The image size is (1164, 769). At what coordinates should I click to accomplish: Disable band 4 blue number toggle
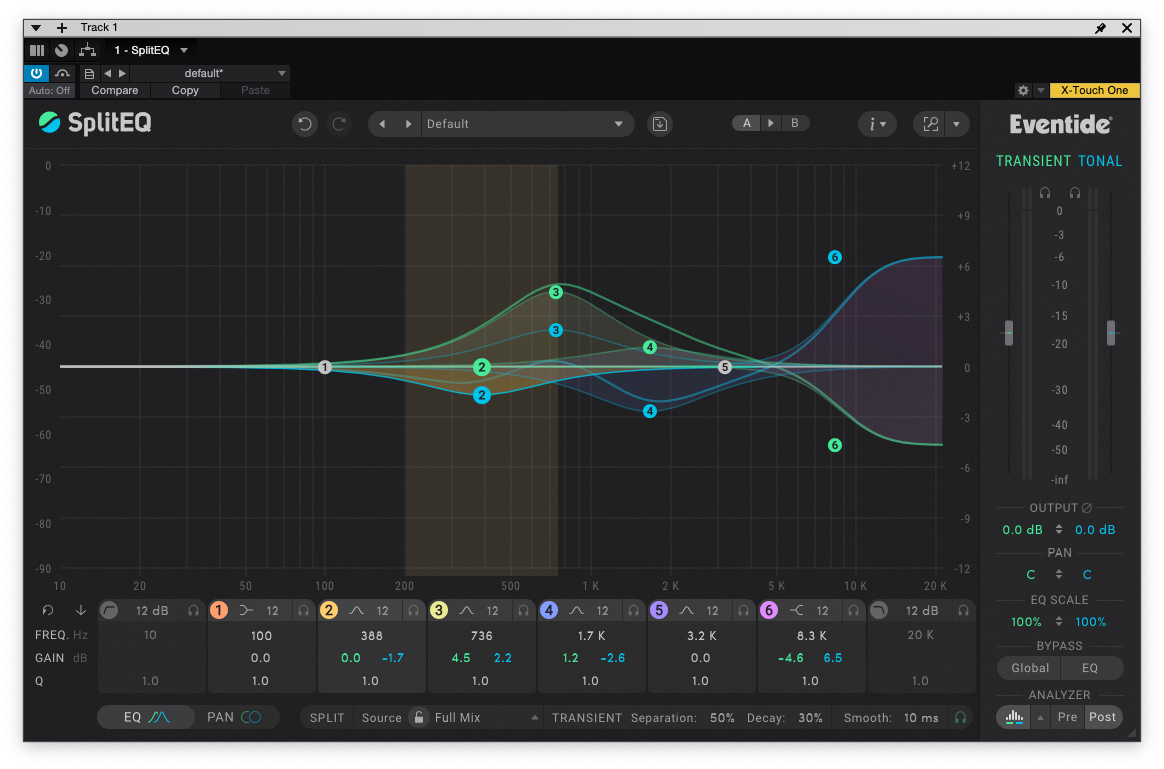click(x=549, y=610)
